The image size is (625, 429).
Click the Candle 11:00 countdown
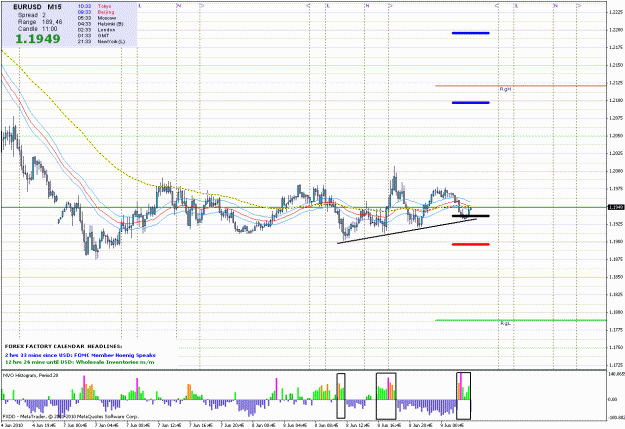coord(37,29)
